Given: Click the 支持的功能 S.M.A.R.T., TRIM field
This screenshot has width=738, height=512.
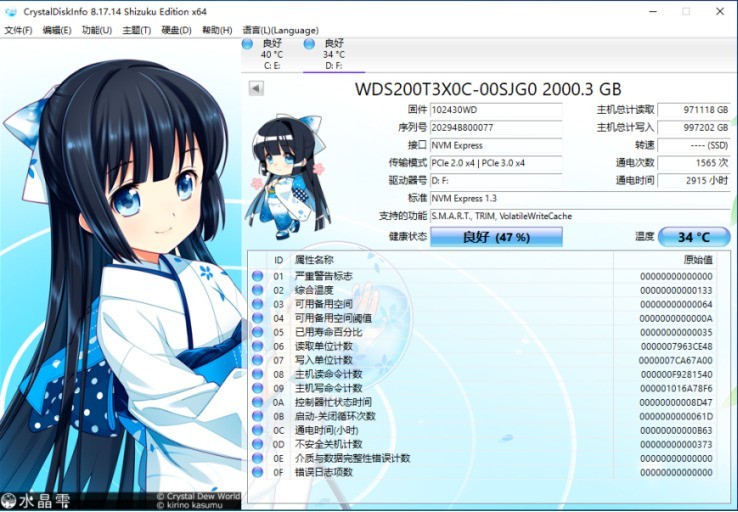Looking at the screenshot, I should pos(580,216).
